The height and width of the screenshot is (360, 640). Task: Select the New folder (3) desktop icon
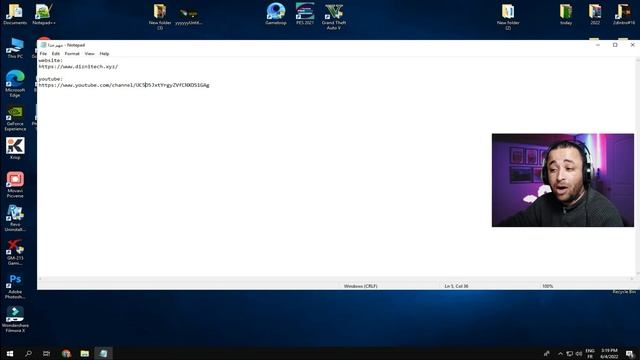(x=160, y=16)
